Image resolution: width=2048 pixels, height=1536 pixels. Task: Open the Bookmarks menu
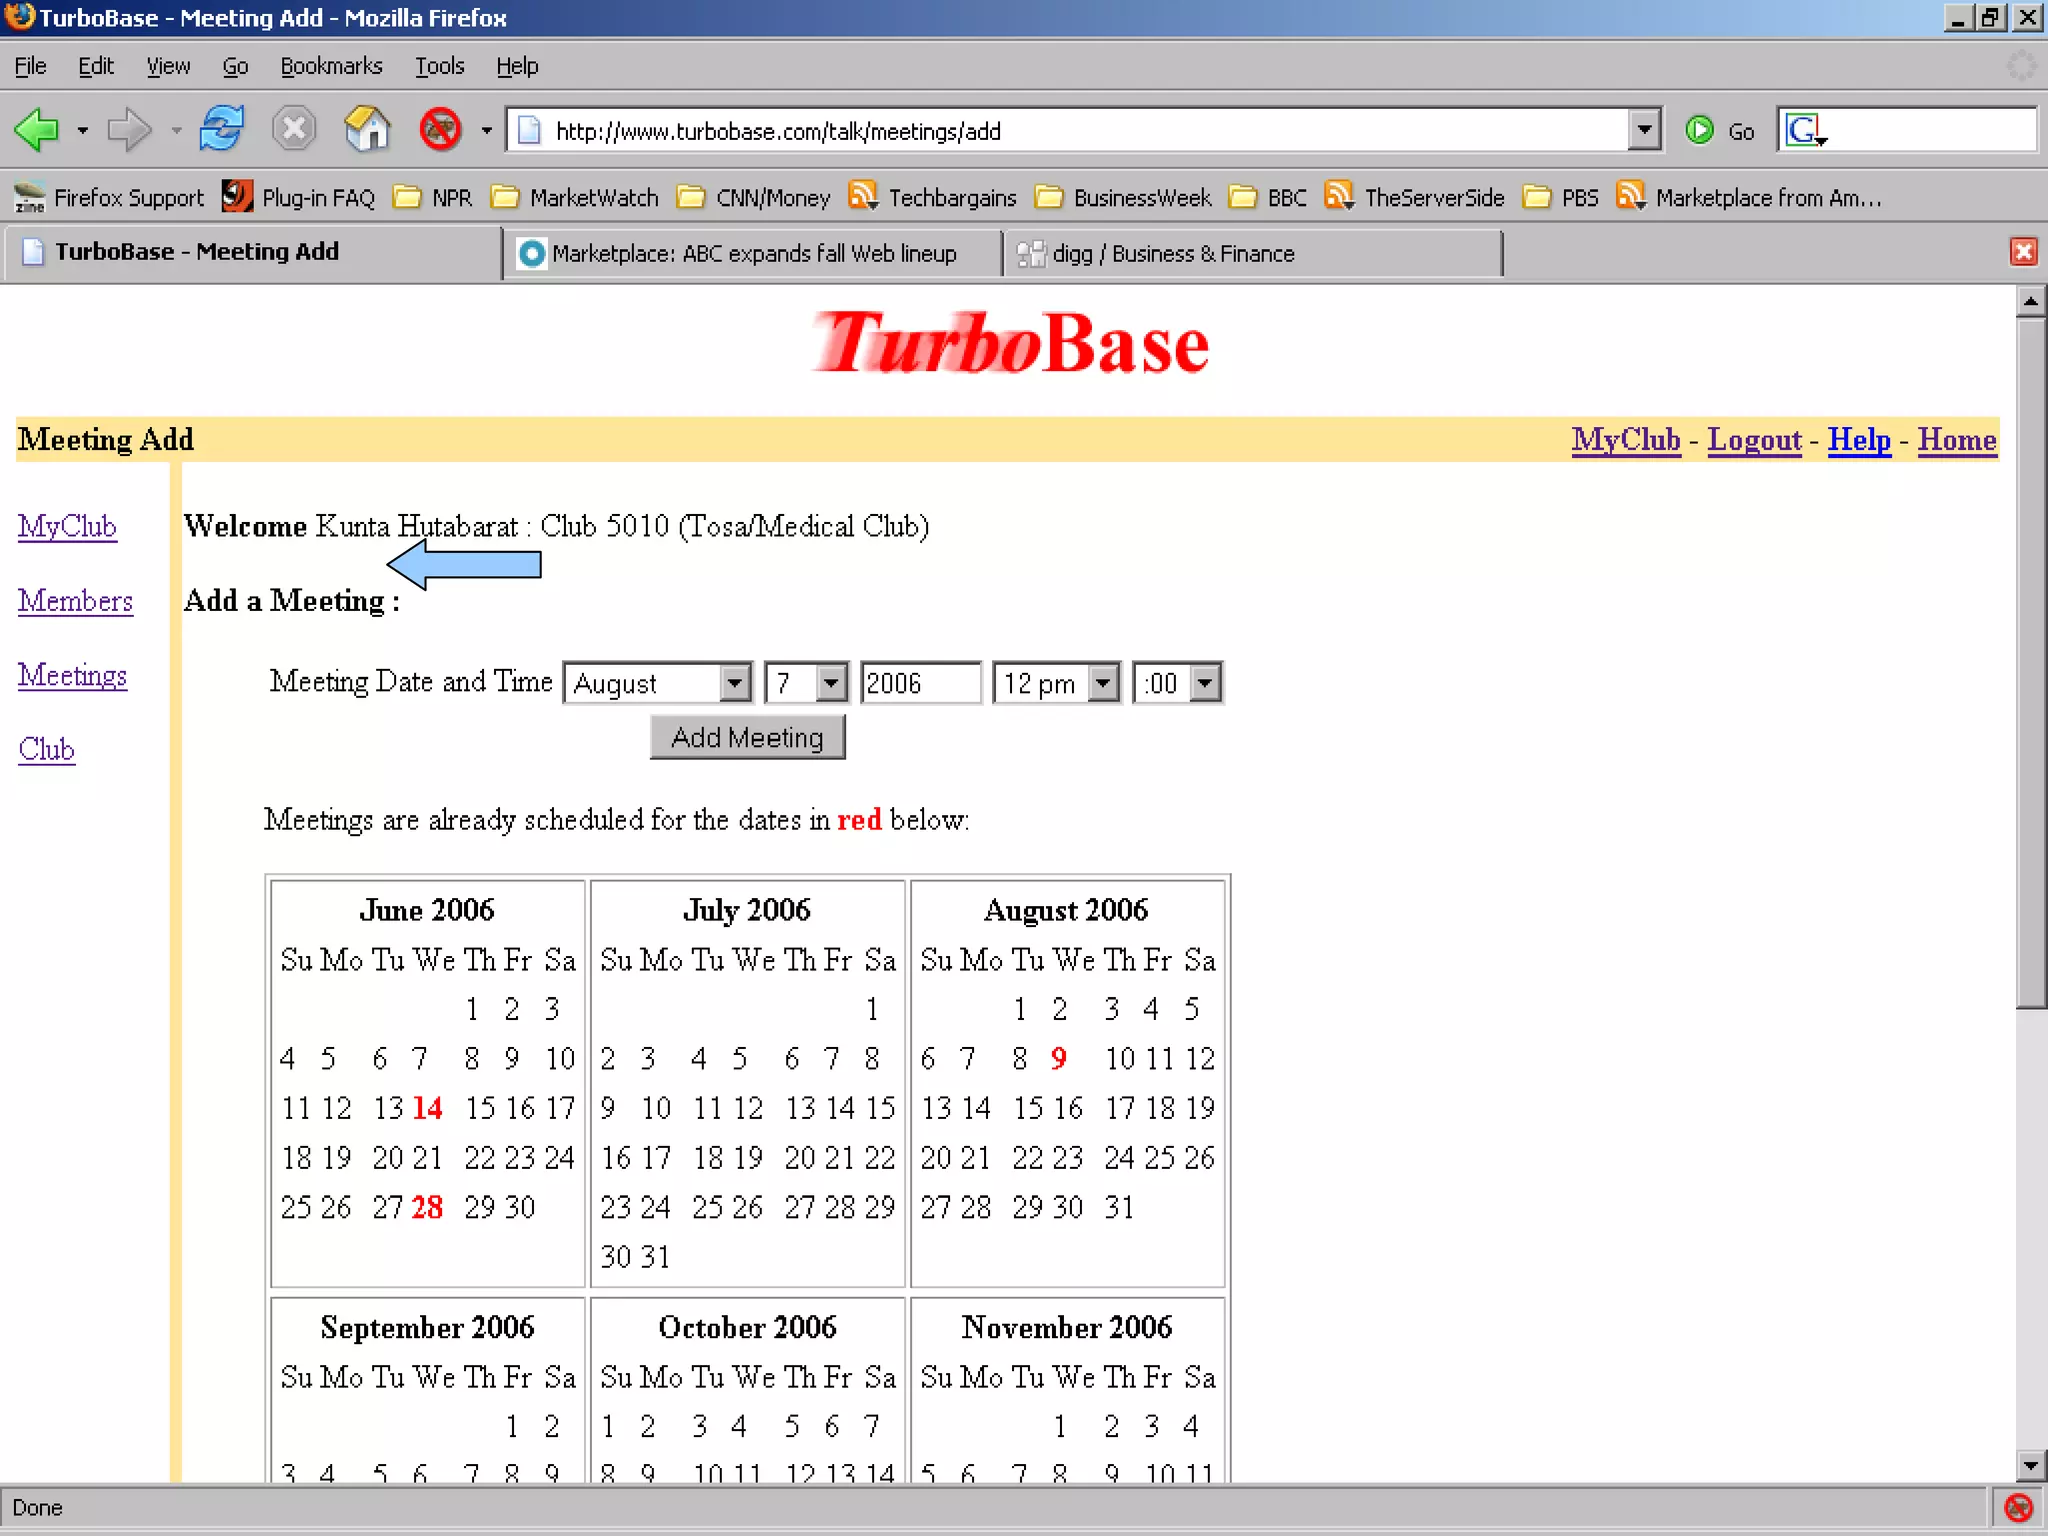coord(331,66)
